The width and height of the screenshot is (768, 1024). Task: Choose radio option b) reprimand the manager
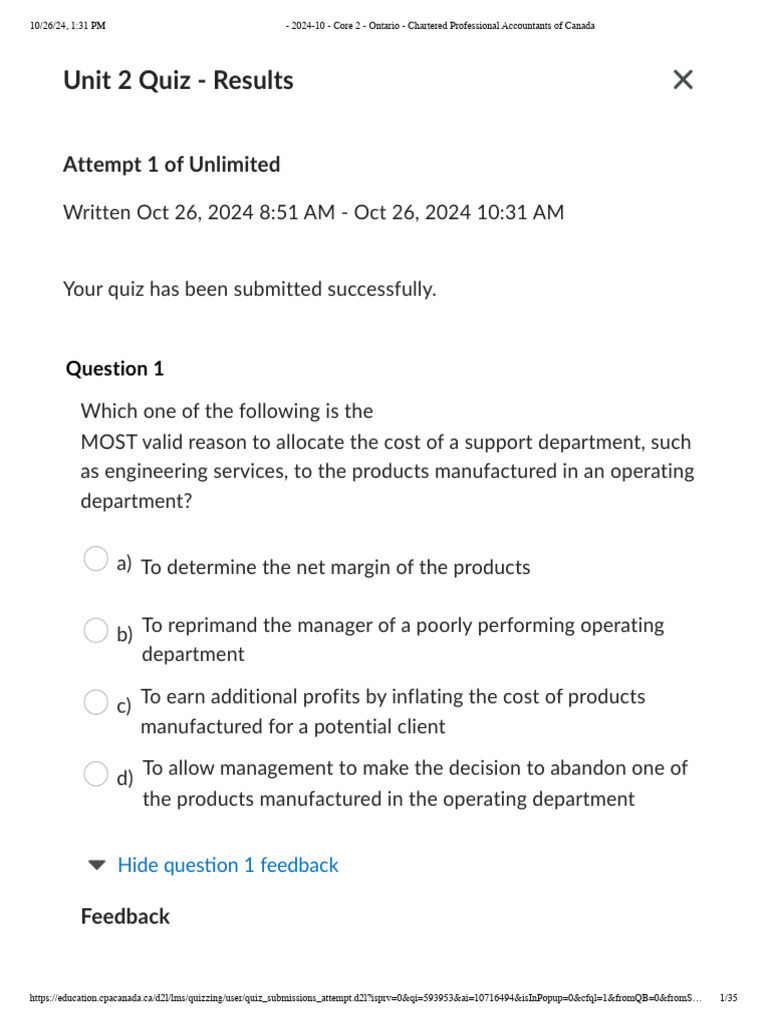[95, 630]
